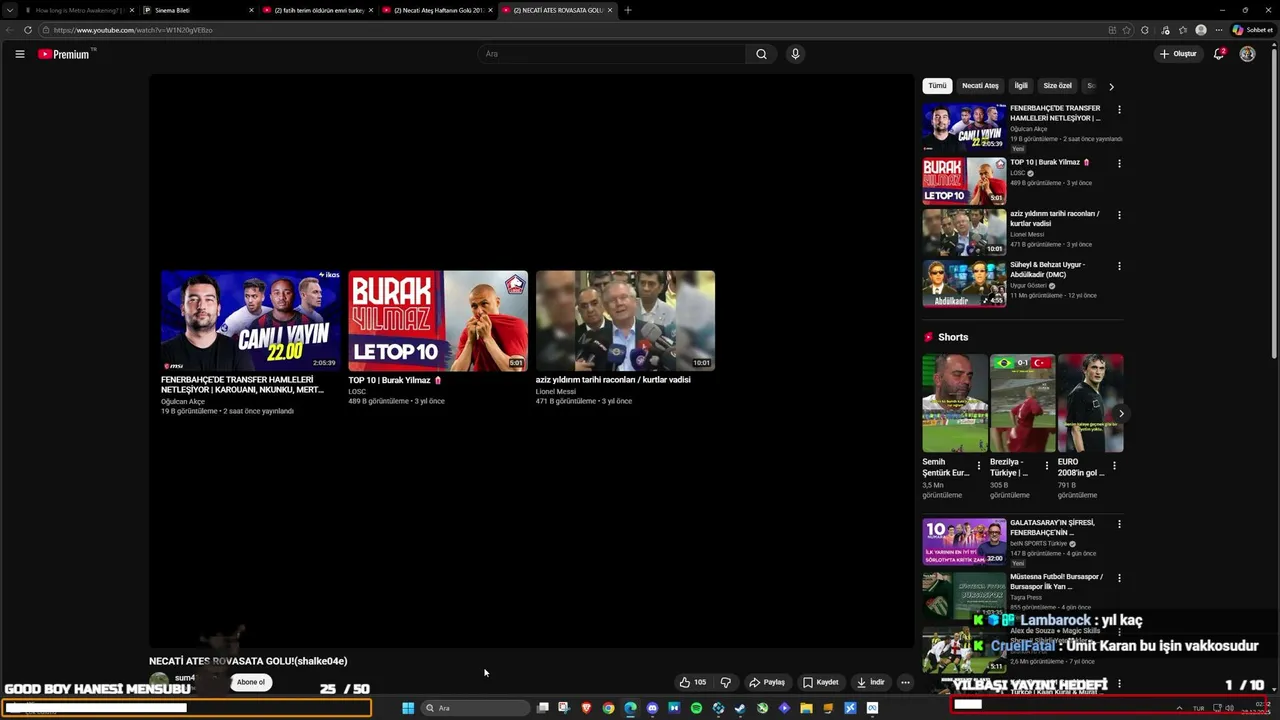Open more actions ellipsis under video

coord(905,682)
